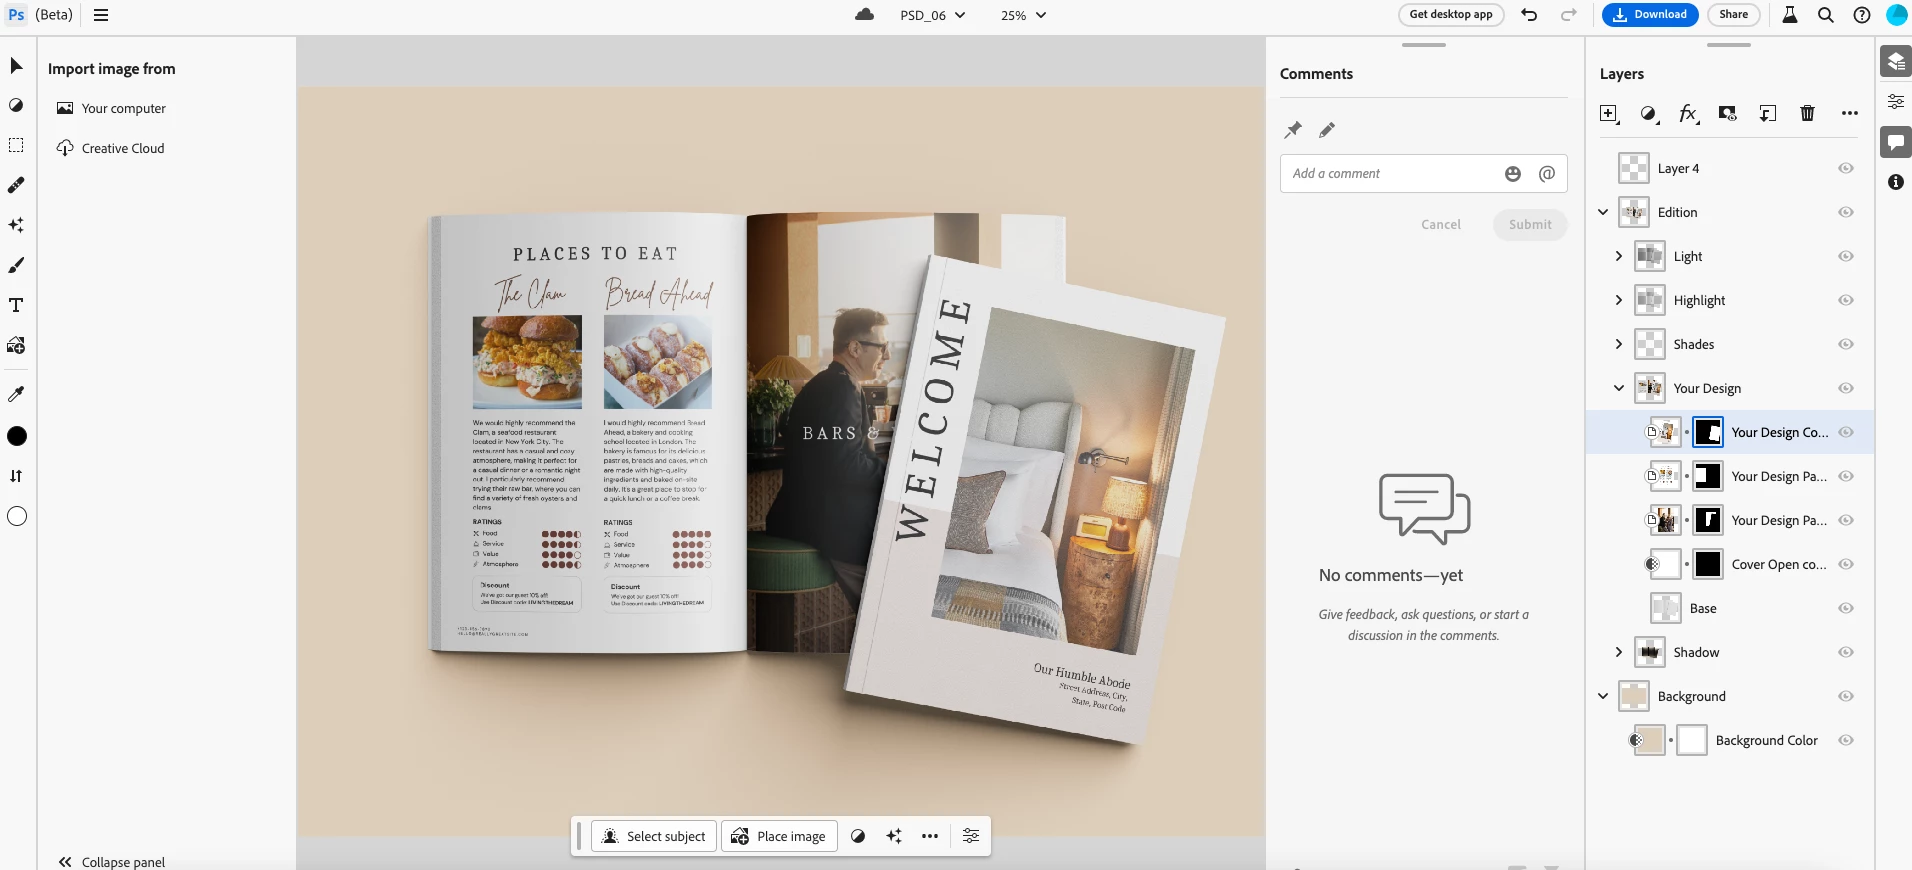1912x870 pixels.
Task: Click Get desktop app button
Action: coord(1451,15)
